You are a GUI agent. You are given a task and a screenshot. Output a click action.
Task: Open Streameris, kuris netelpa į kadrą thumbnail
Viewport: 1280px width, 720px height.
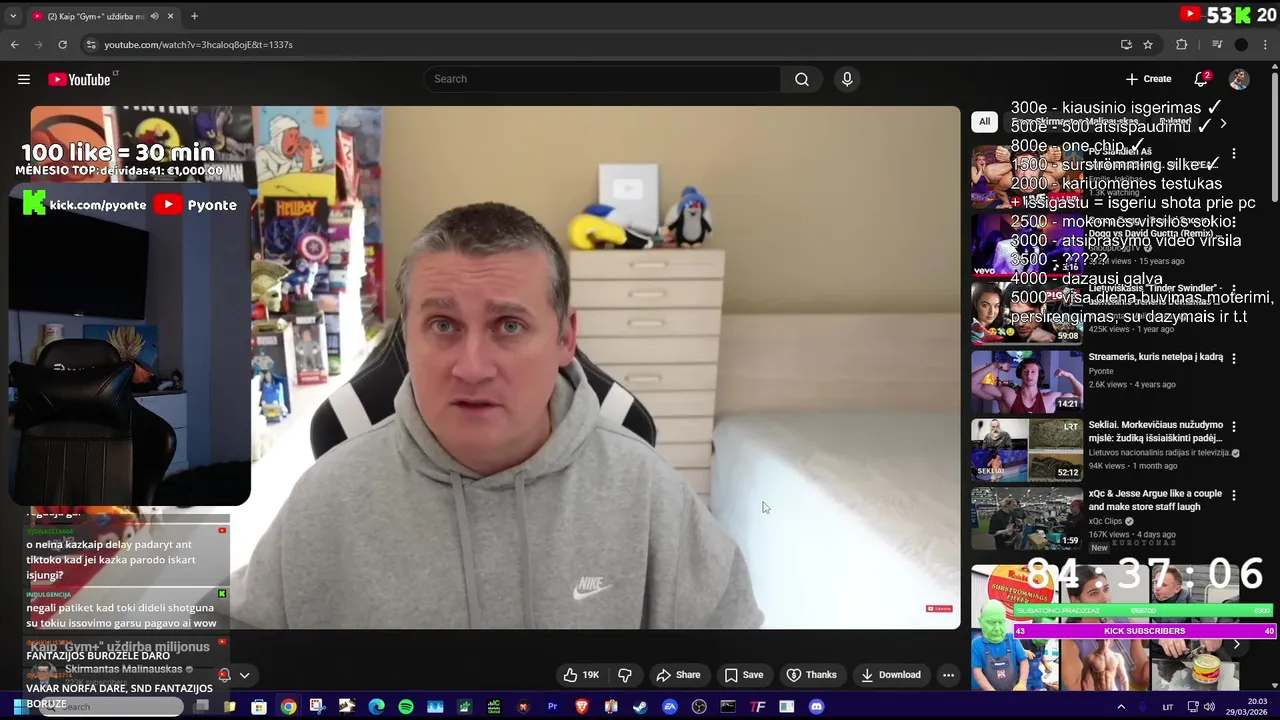pos(1027,381)
